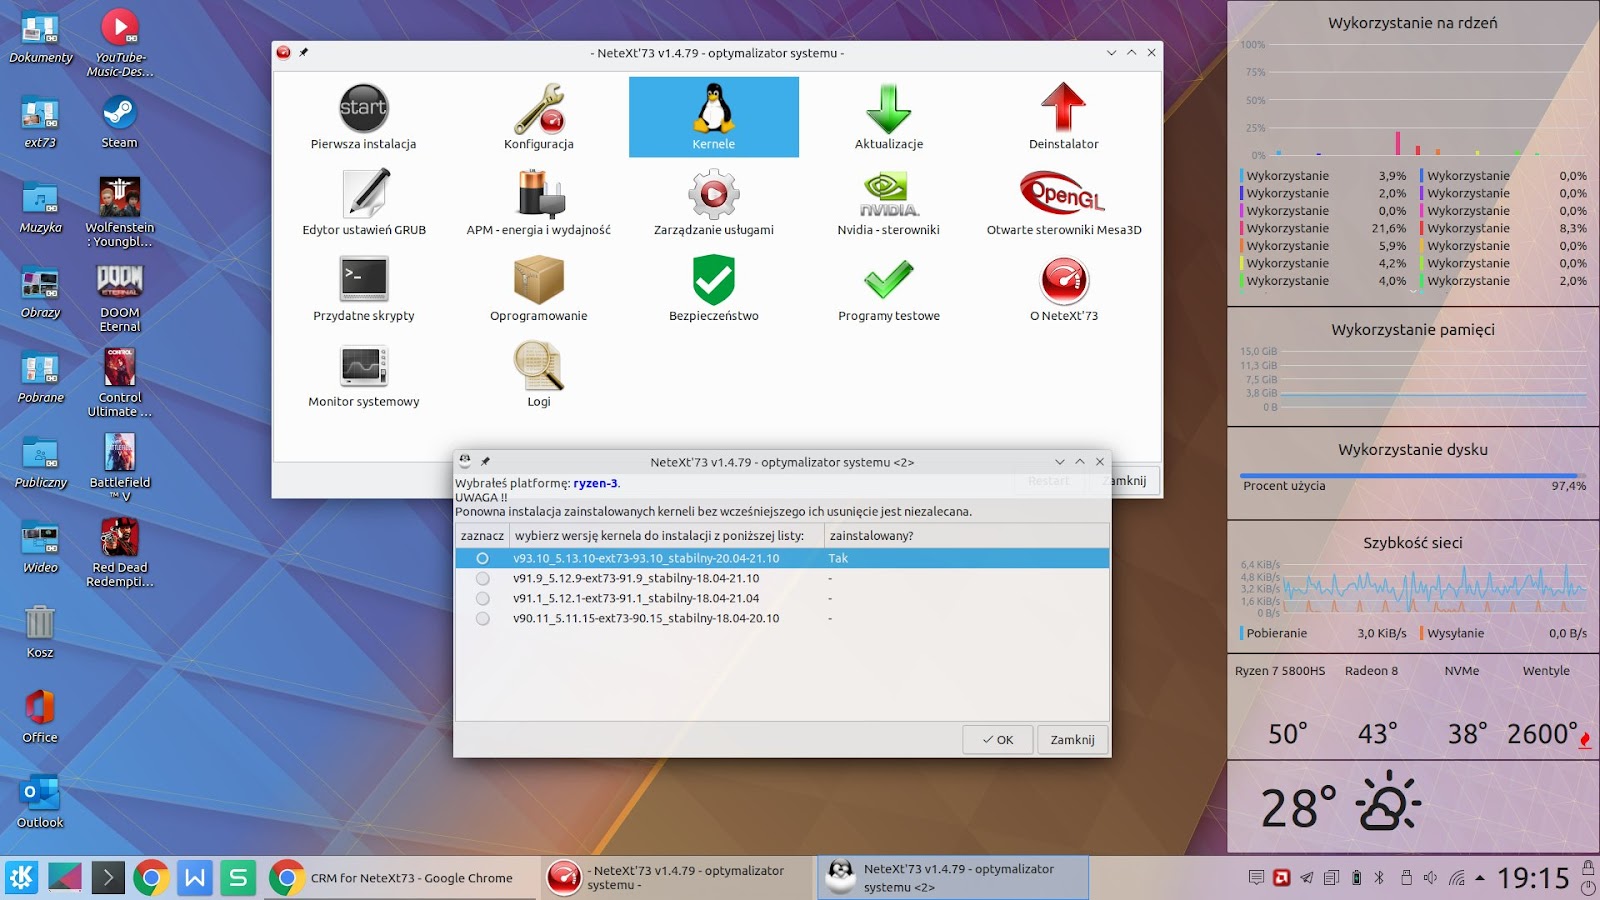Screen dimensions: 1600x900
Task: Select radio for kernel v90.11_5.11.15
Action: (x=483, y=618)
